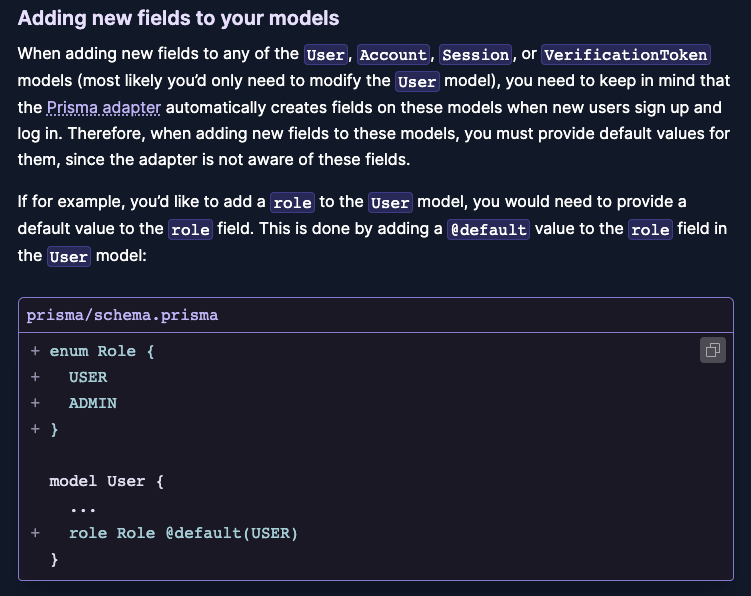Click the paragraph starting "If for example"

pos(372,229)
